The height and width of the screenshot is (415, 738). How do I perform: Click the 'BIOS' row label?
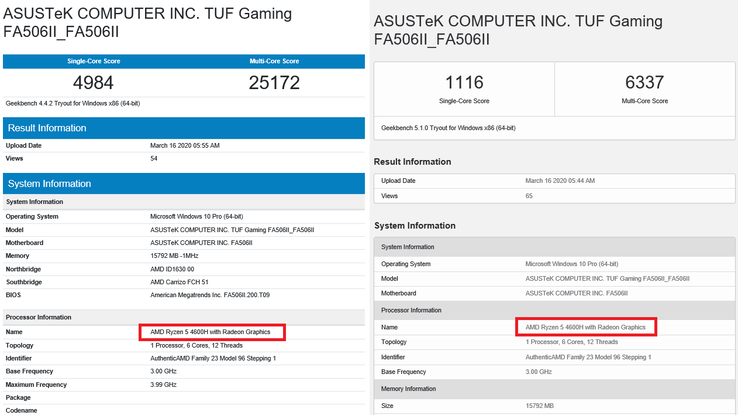point(13,295)
